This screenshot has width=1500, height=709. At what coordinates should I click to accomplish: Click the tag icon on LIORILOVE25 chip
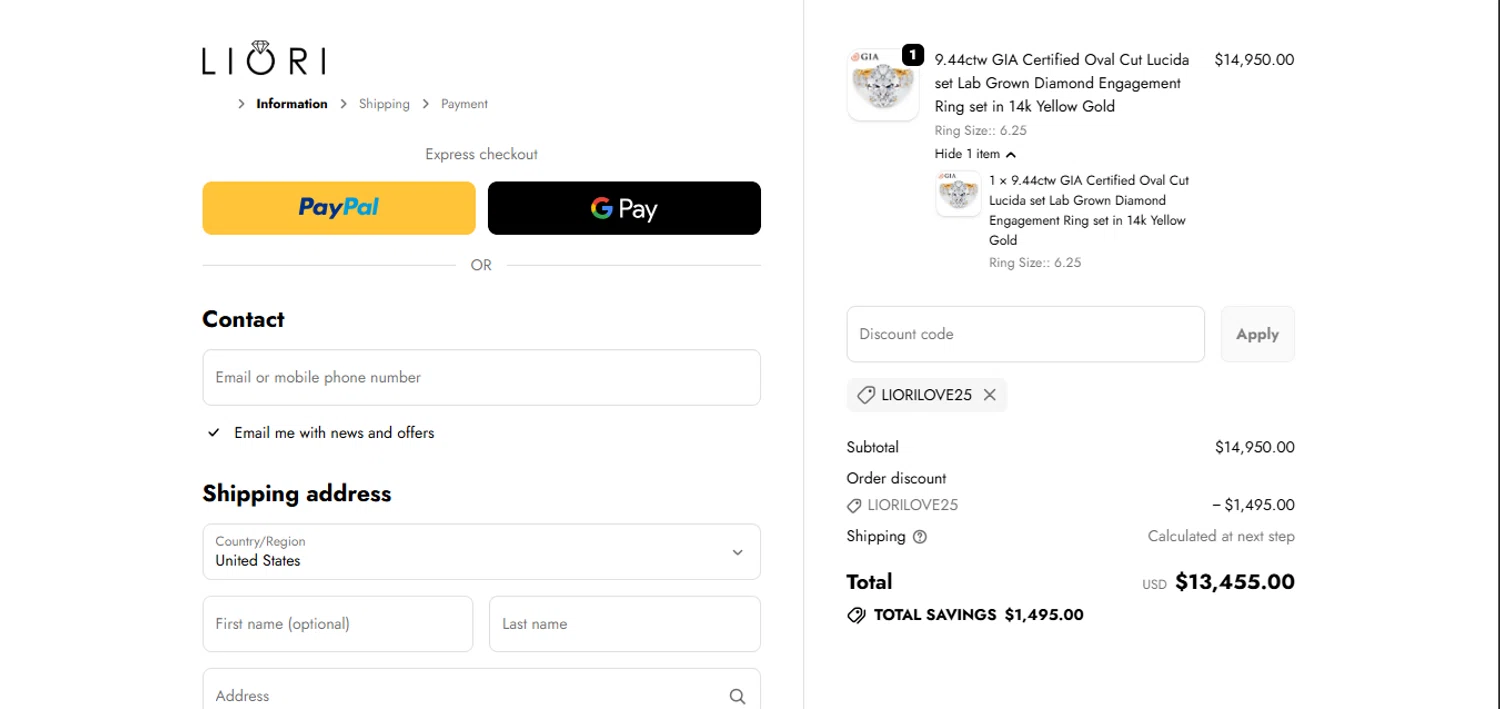tap(866, 395)
